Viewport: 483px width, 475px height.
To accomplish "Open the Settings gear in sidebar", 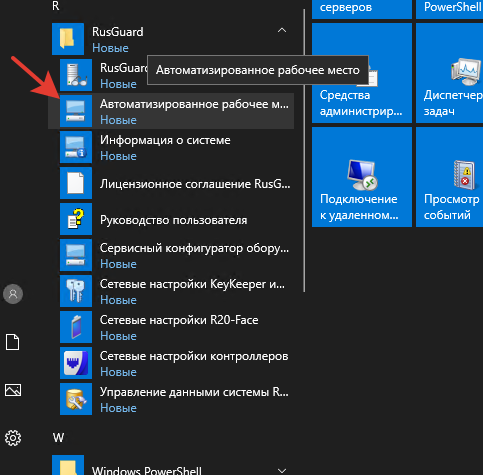I will click(13, 438).
